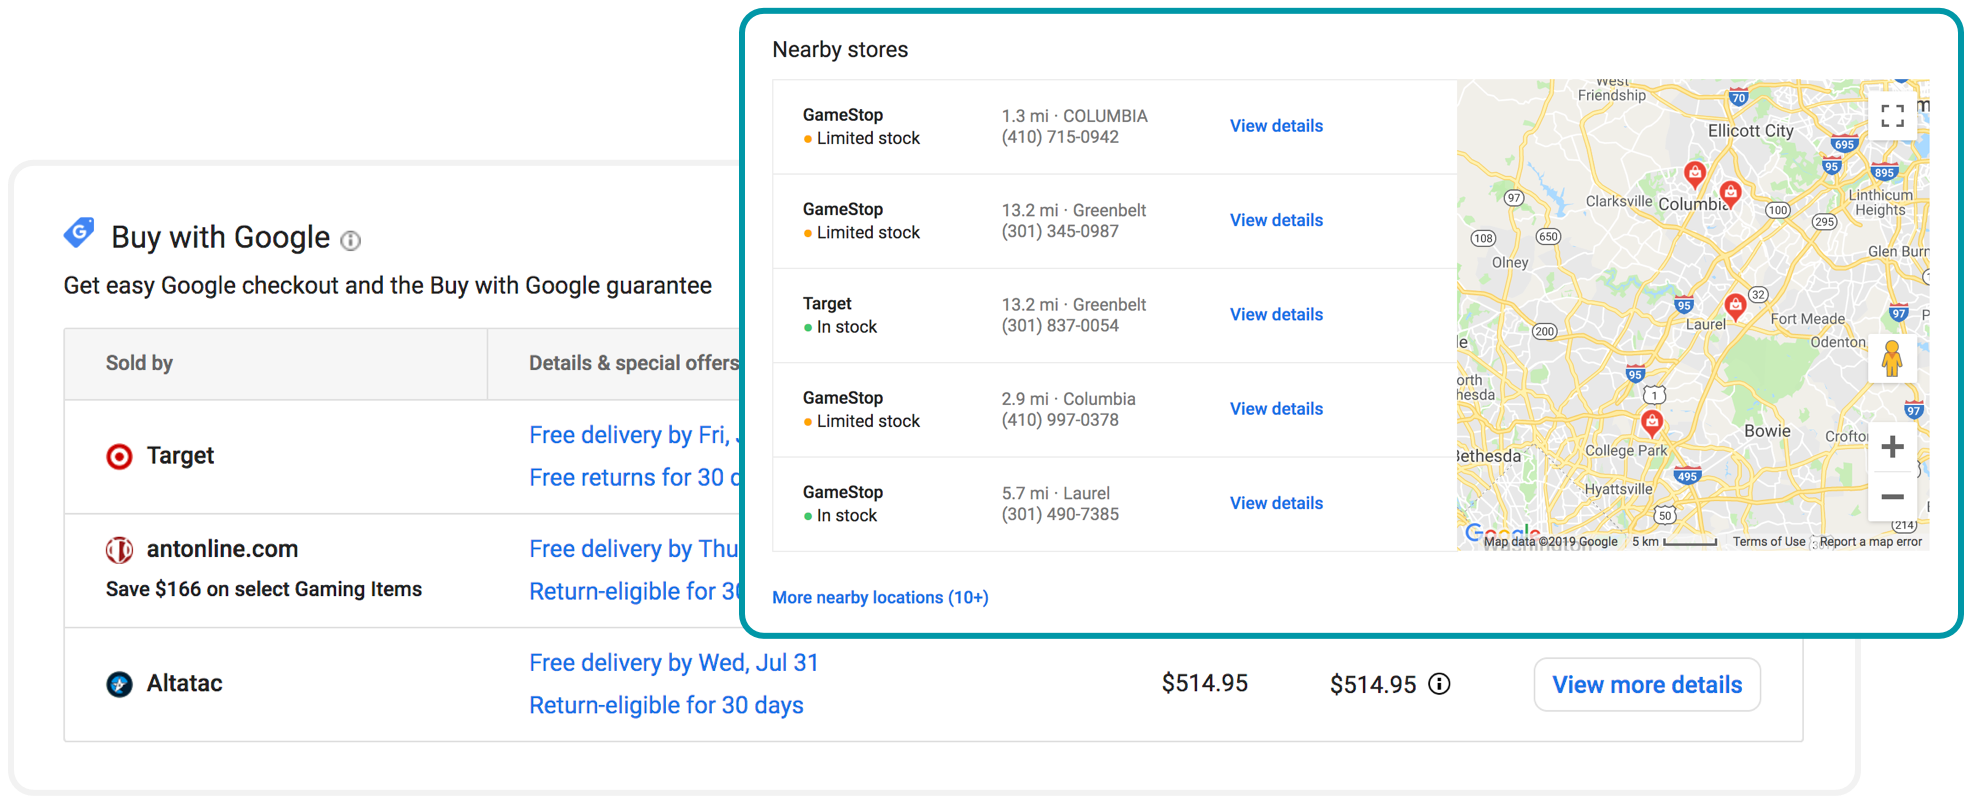Open Altatac Return-eligible for 30 days link
Screen dimensions: 1970x800
point(666,706)
